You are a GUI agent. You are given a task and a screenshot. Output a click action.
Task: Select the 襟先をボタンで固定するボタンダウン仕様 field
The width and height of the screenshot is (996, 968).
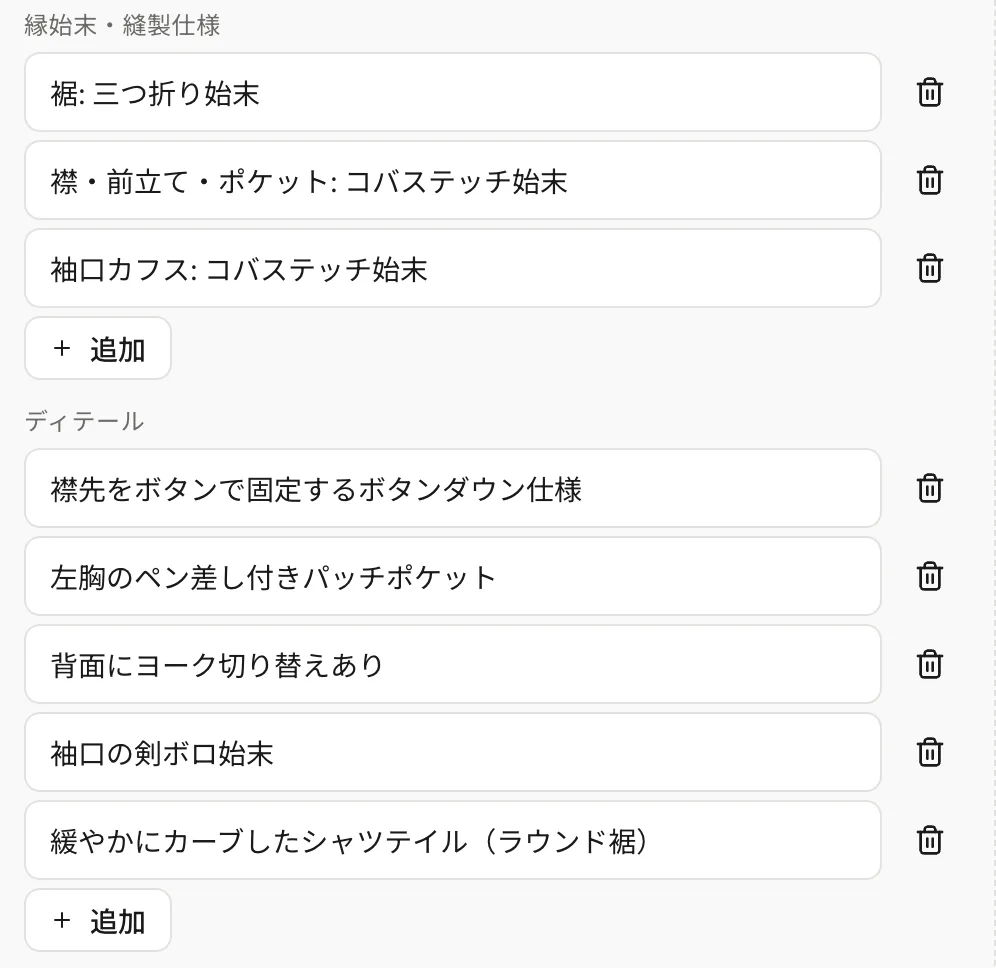tap(453, 488)
